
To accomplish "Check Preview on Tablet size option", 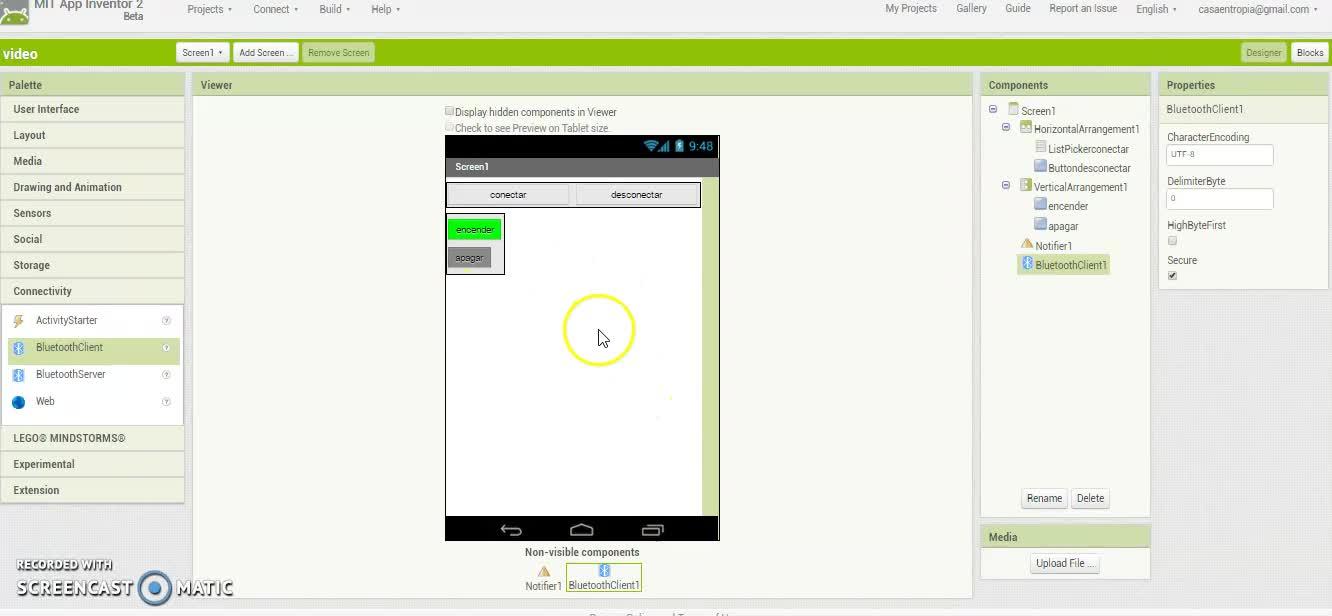I will [450, 127].
